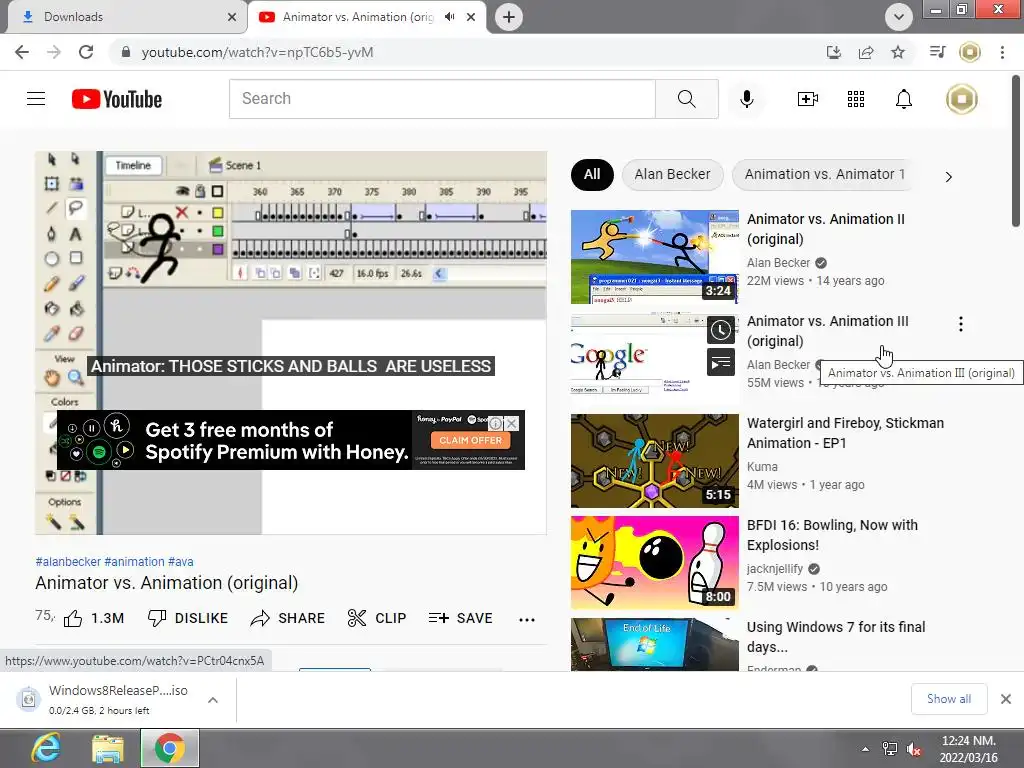Open more actions ellipsis under video
Image resolution: width=1024 pixels, height=768 pixels.
(x=526, y=619)
